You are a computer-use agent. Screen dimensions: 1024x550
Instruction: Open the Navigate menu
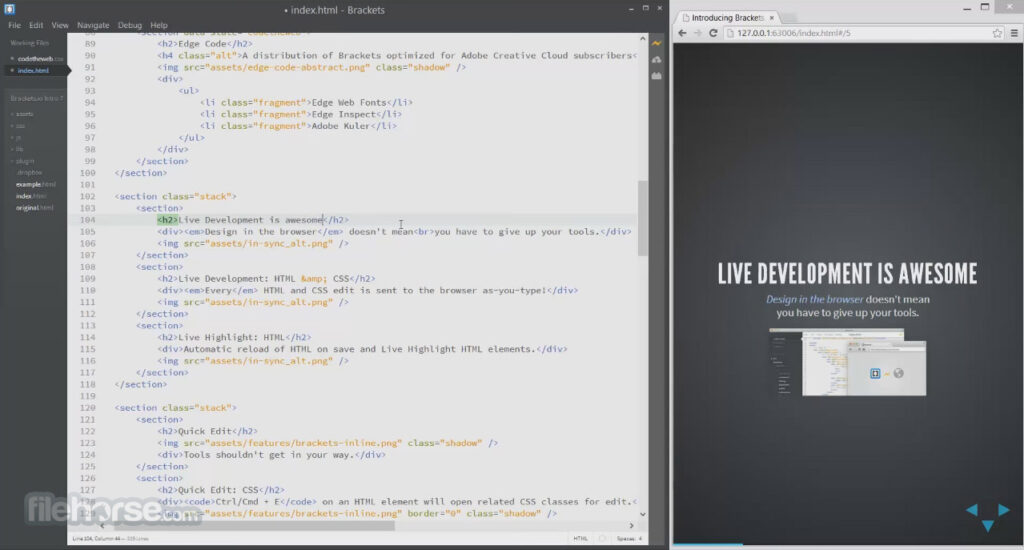(x=93, y=24)
